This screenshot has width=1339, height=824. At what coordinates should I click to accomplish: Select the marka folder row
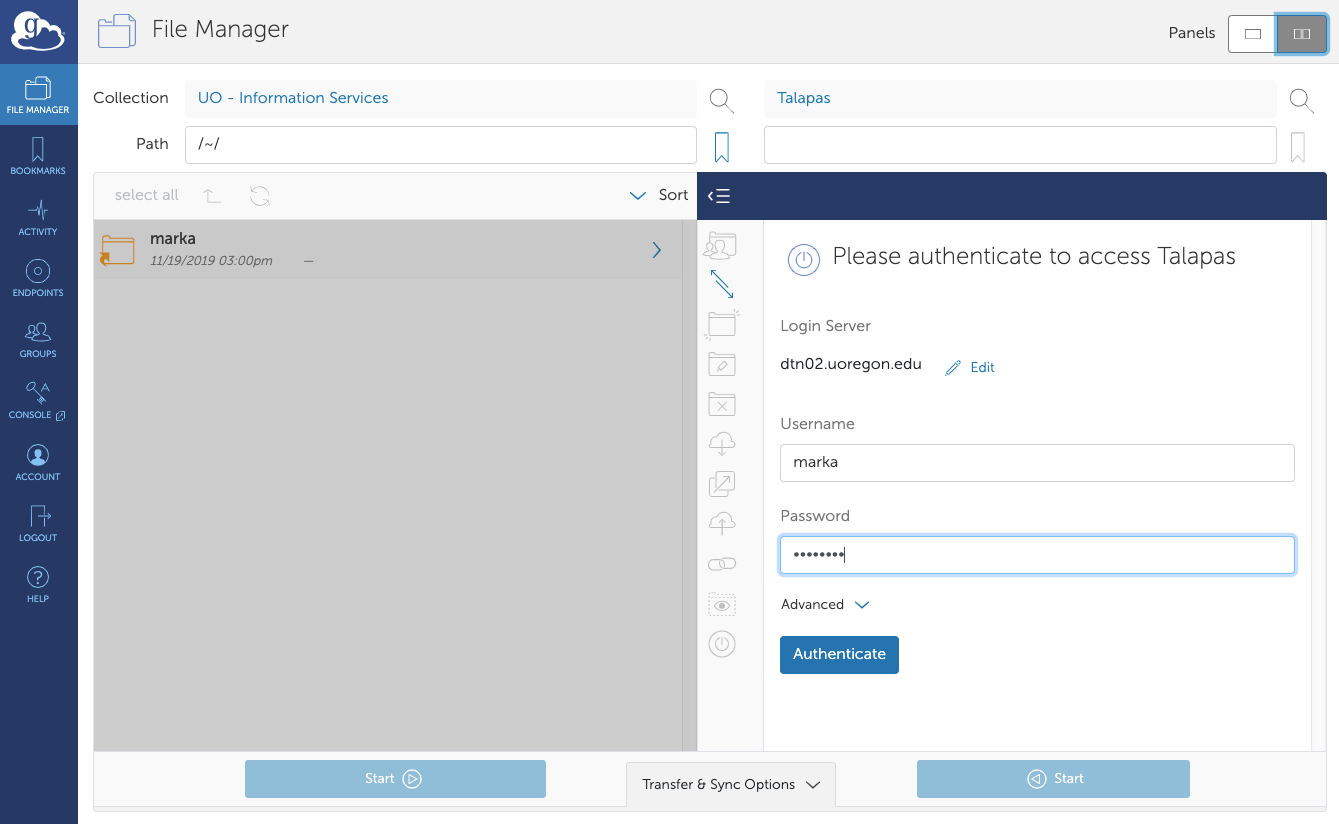point(388,249)
